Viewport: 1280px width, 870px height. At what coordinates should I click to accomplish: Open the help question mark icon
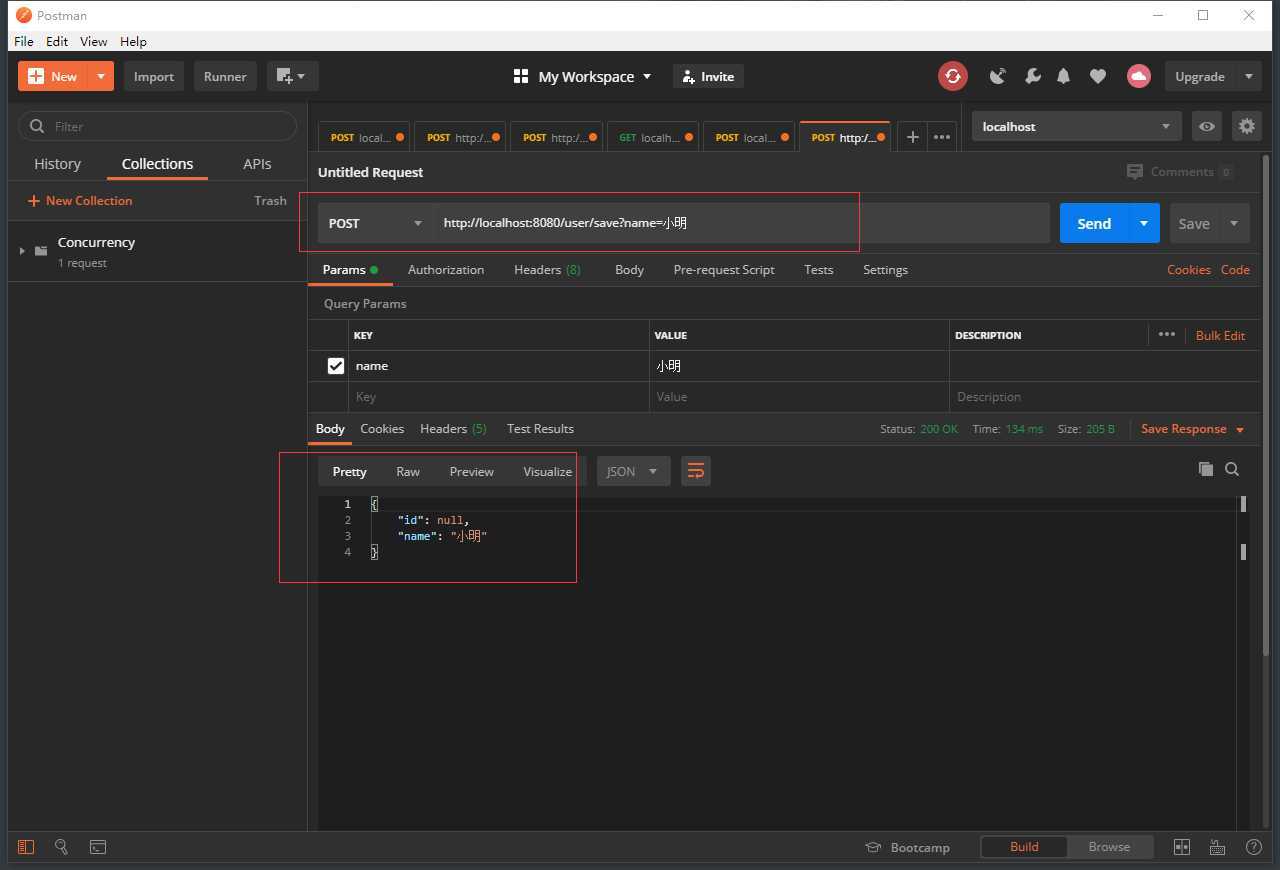click(x=1253, y=847)
